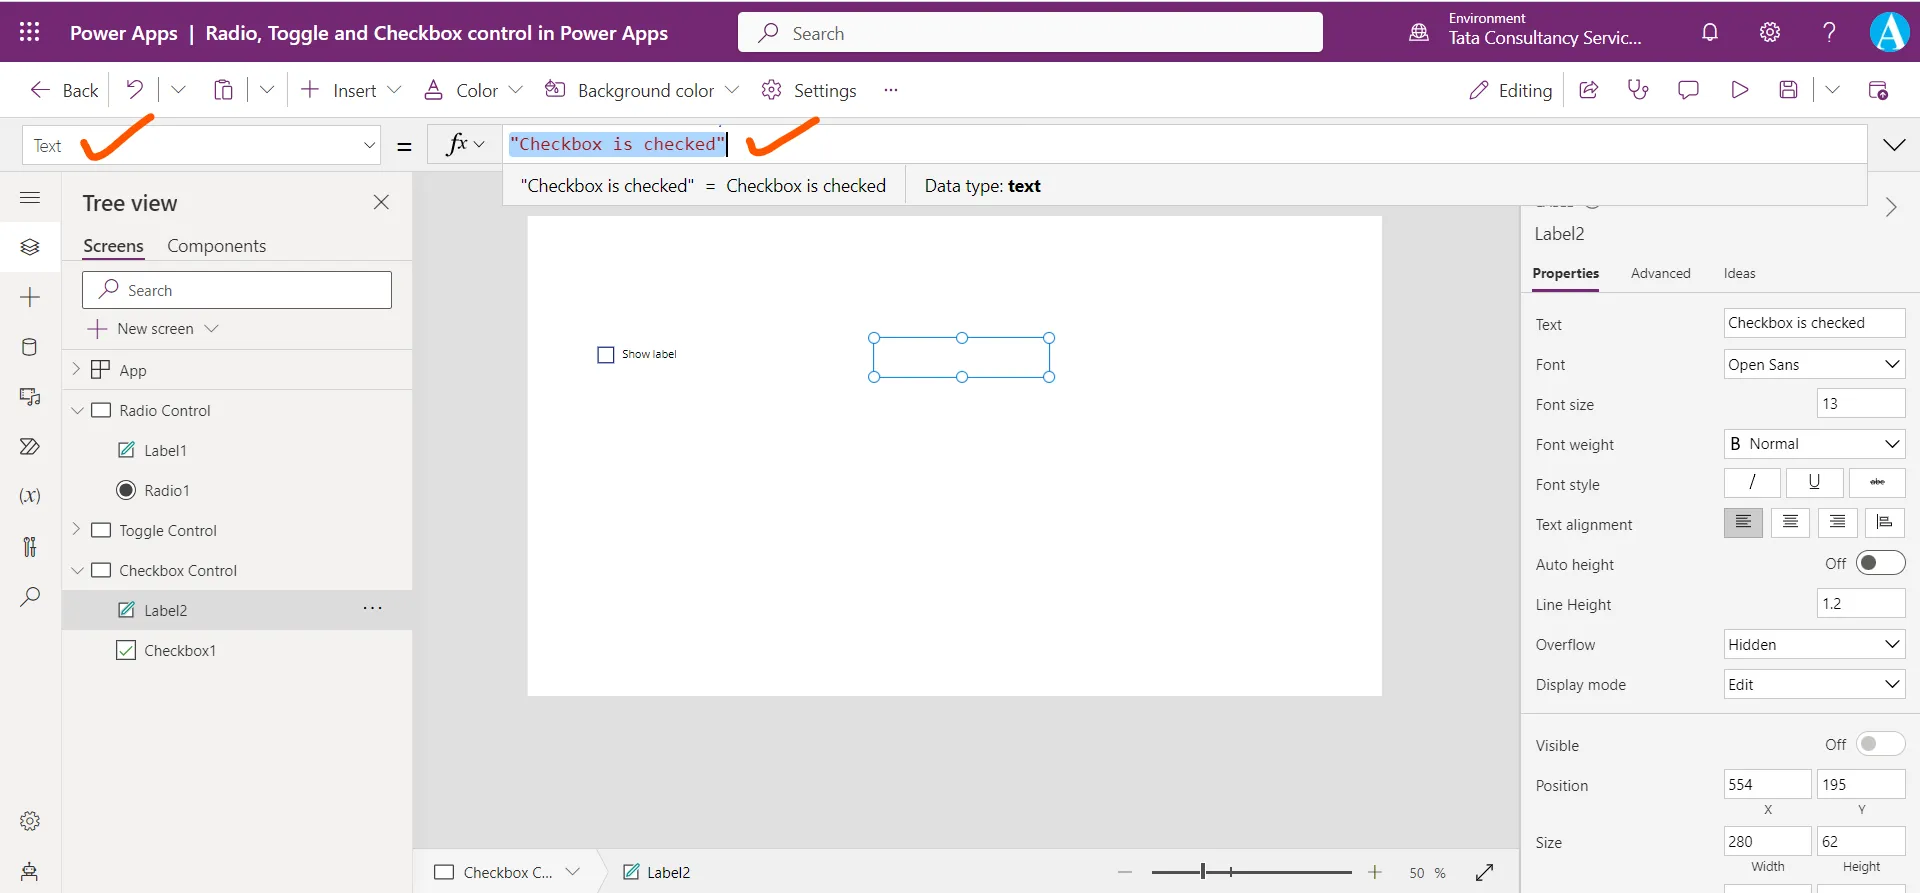Click the Publish icon

click(1878, 90)
